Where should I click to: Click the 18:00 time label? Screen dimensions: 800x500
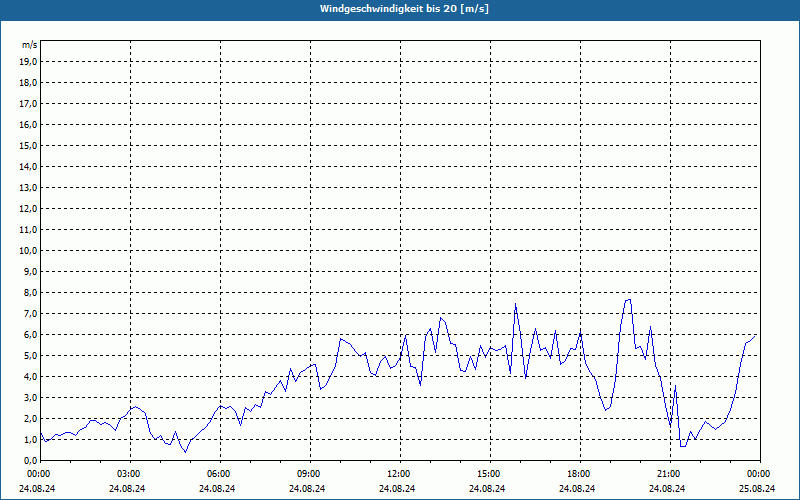579,474
